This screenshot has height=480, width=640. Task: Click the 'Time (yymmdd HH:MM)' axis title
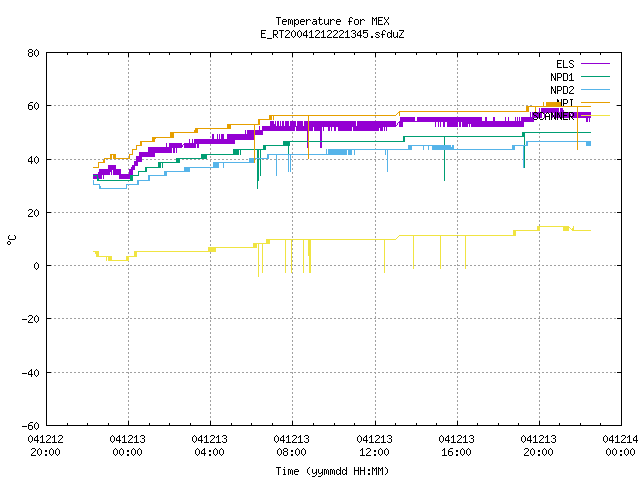(332, 471)
